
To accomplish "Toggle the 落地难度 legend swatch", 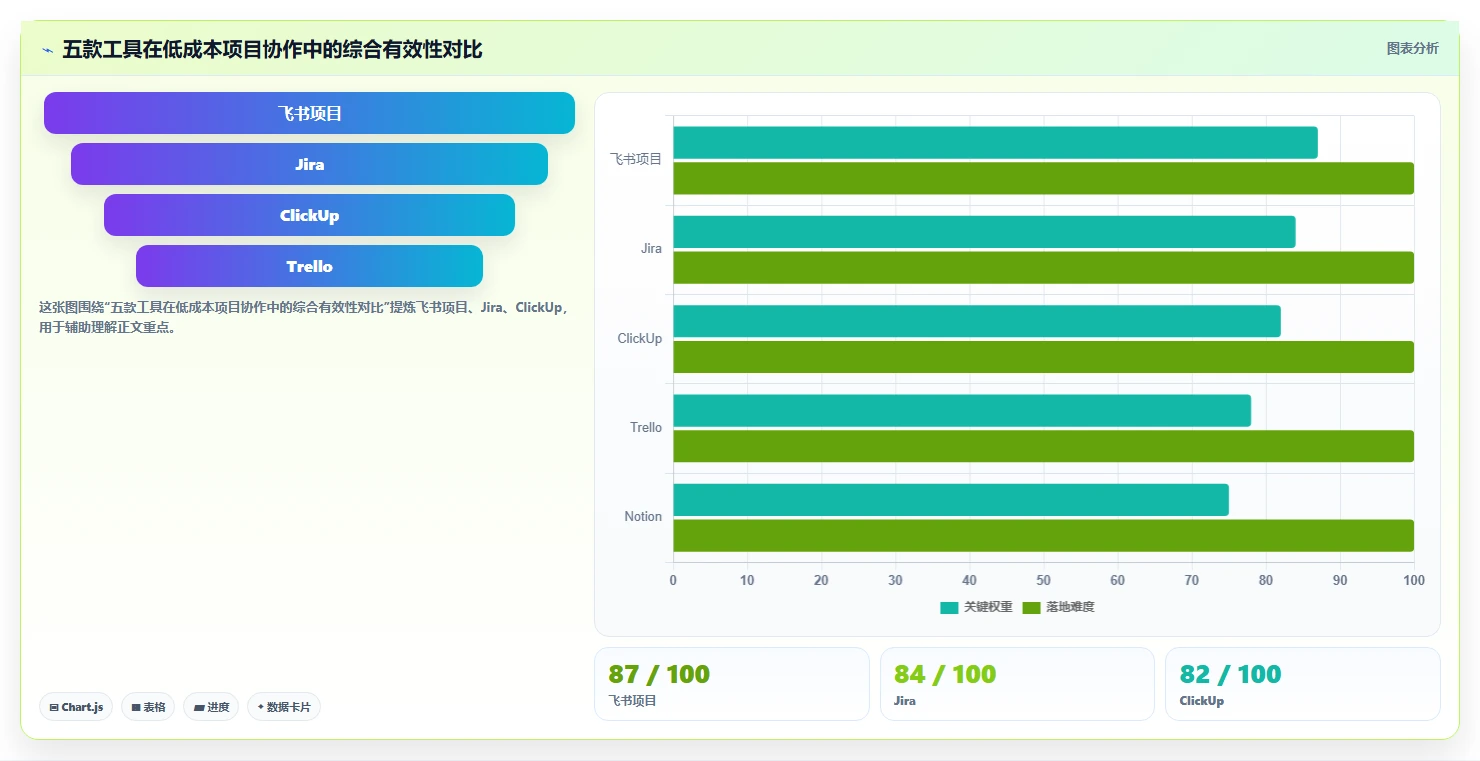I will point(1031,607).
